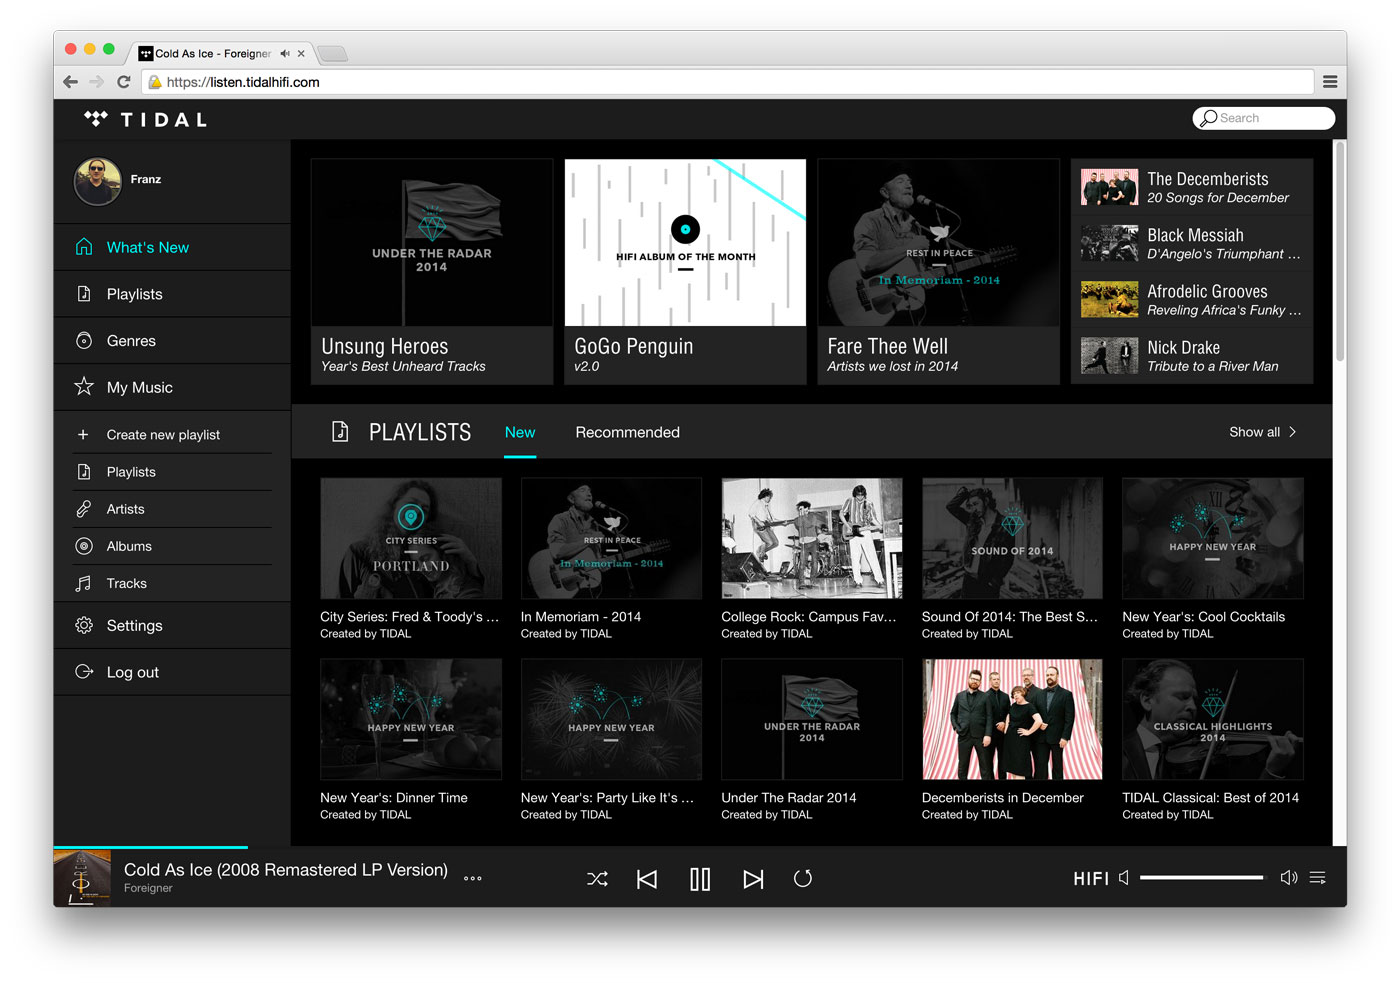Open The Decemberists feature
This screenshot has width=1400, height=983.
(1192, 187)
